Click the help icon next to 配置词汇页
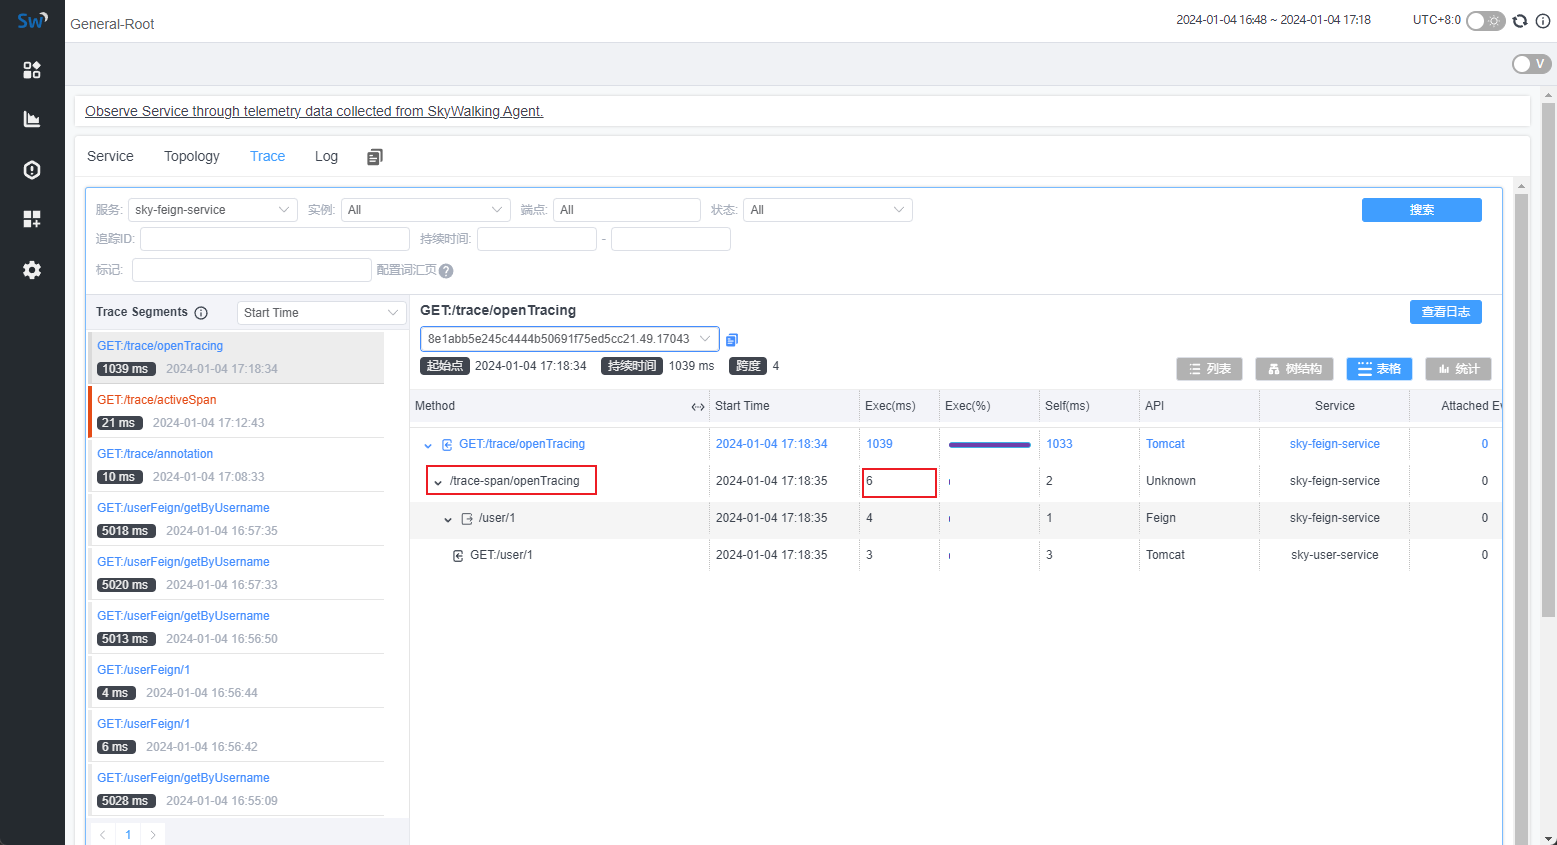1557x845 pixels. tap(446, 271)
